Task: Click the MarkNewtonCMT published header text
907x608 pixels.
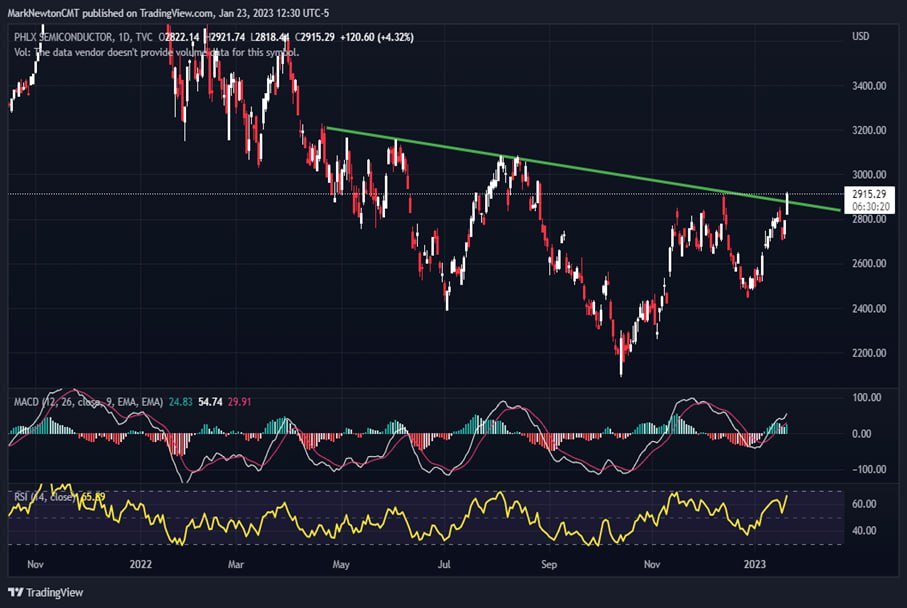Action: (x=168, y=13)
